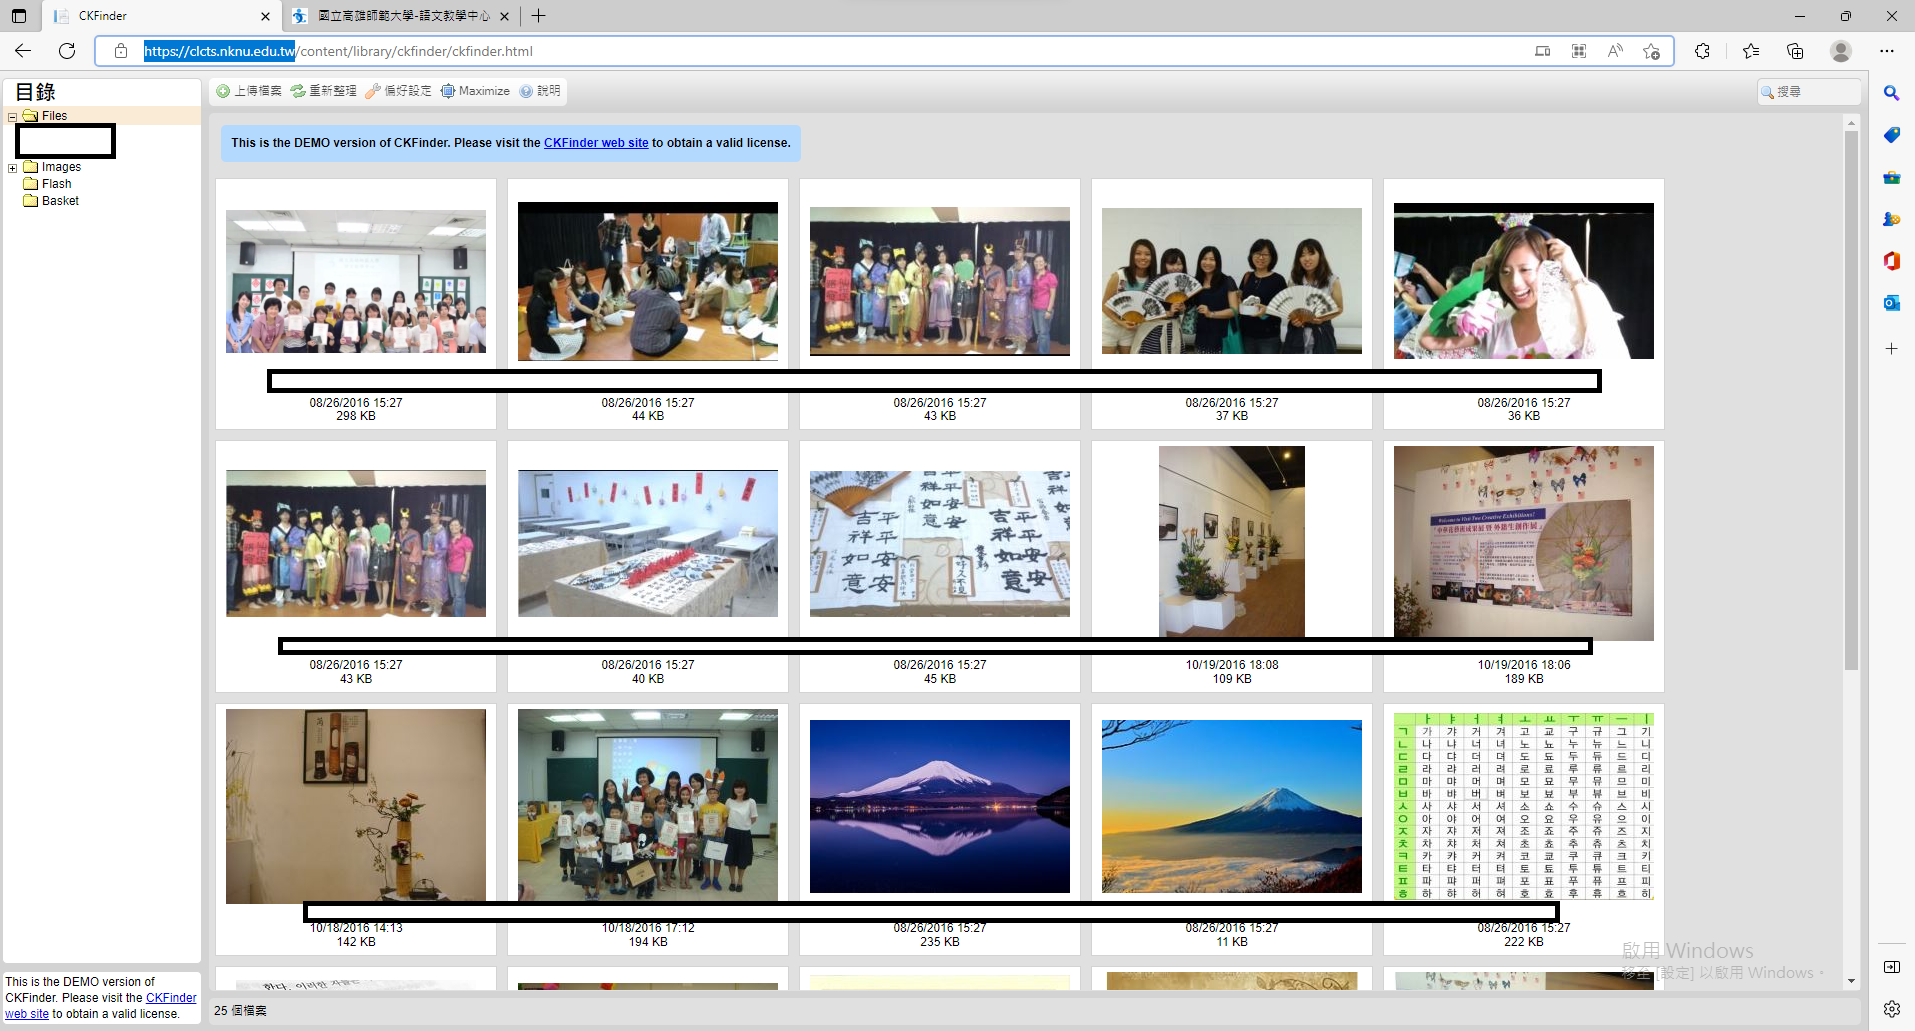
Task: Select the 189 KB exhibition wall thumbnail
Action: click(x=1524, y=543)
